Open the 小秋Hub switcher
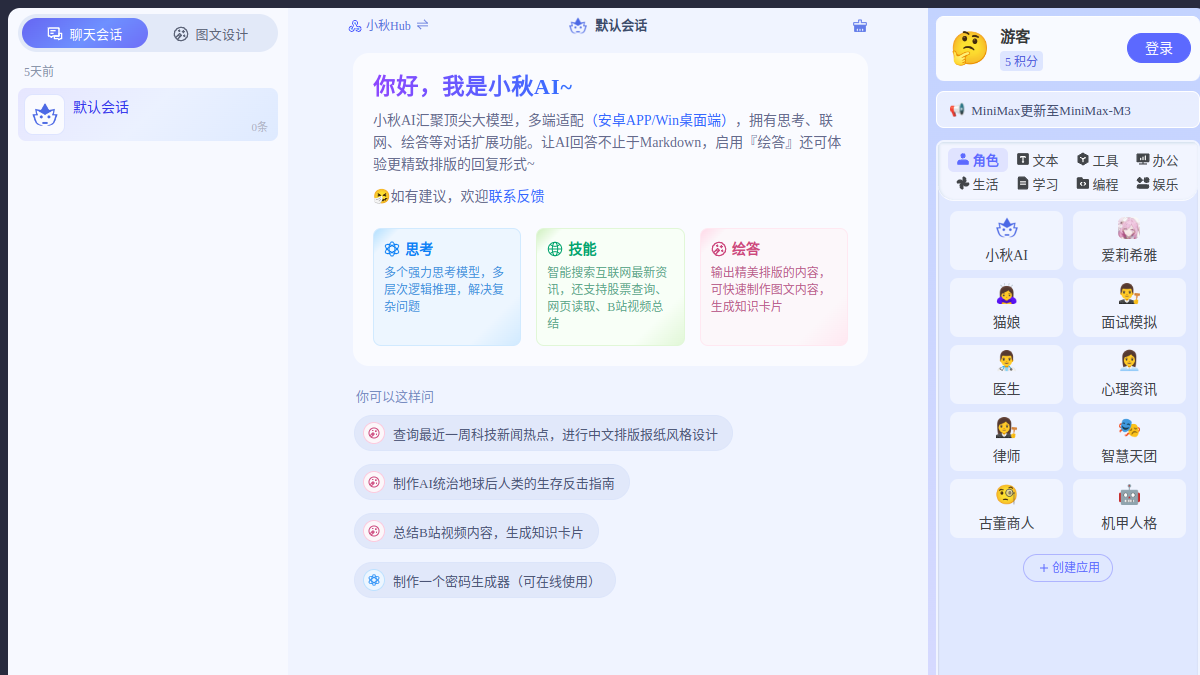Viewport: 1200px width, 675px height. 380,26
